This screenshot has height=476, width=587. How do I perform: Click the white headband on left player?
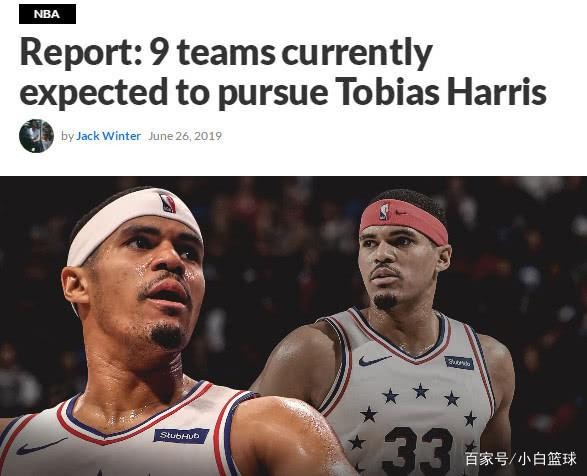pos(133,227)
